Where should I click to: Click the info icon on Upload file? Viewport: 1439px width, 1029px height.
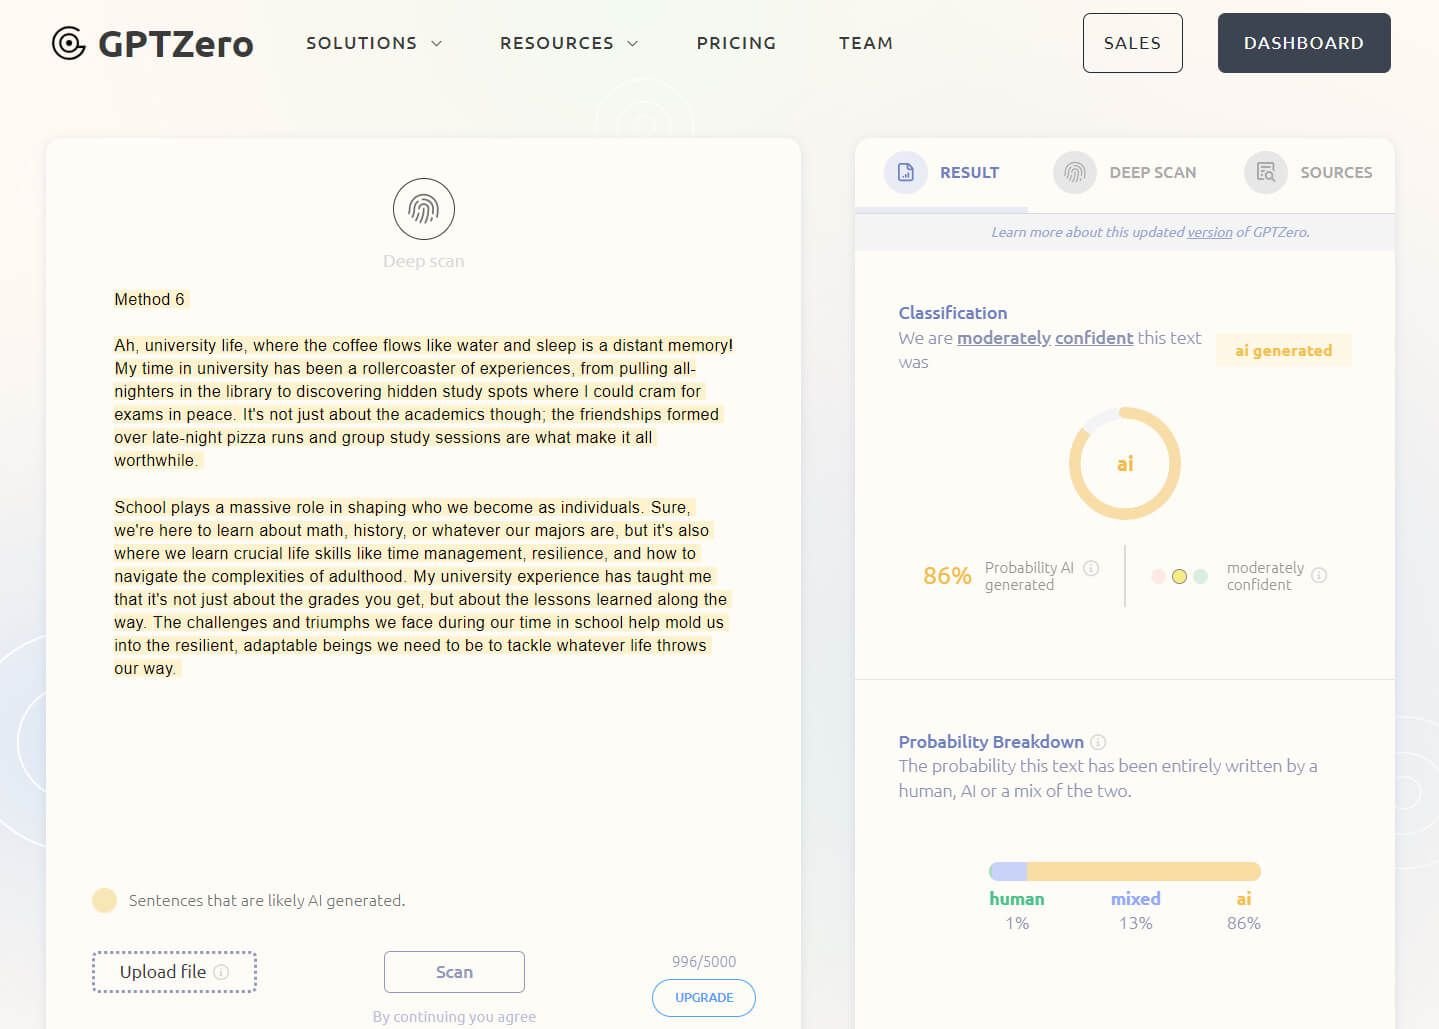click(222, 972)
